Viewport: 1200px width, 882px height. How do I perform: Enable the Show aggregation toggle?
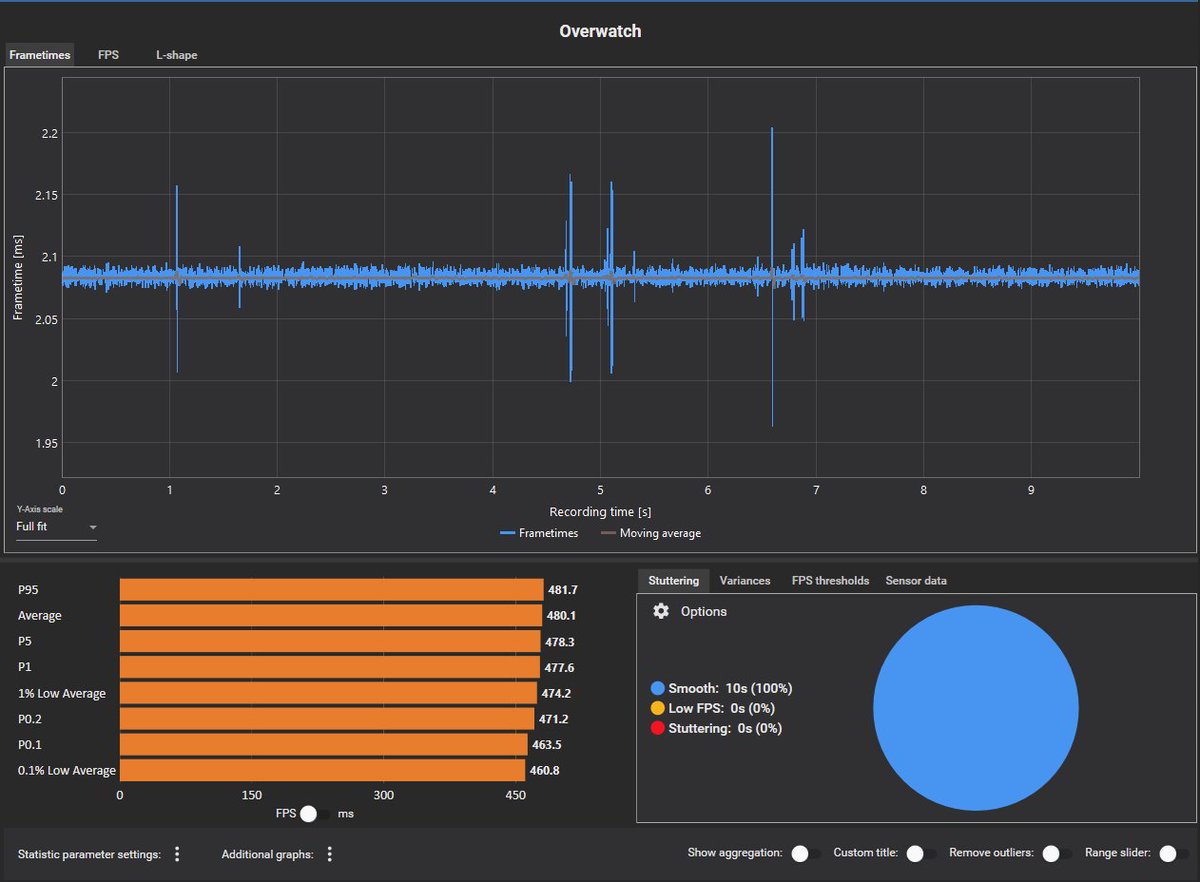click(799, 853)
